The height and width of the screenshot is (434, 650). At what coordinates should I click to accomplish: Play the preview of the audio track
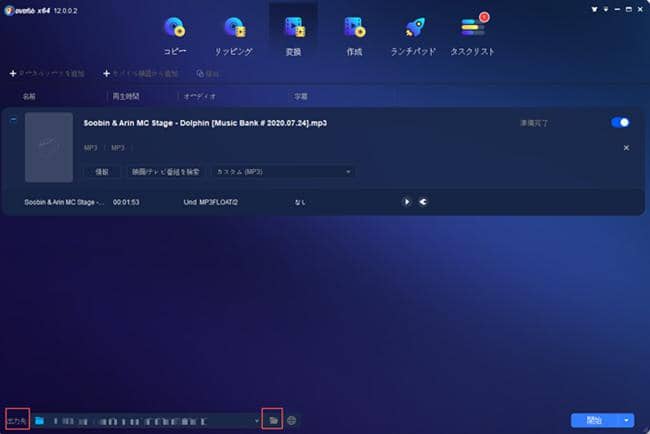tap(407, 201)
